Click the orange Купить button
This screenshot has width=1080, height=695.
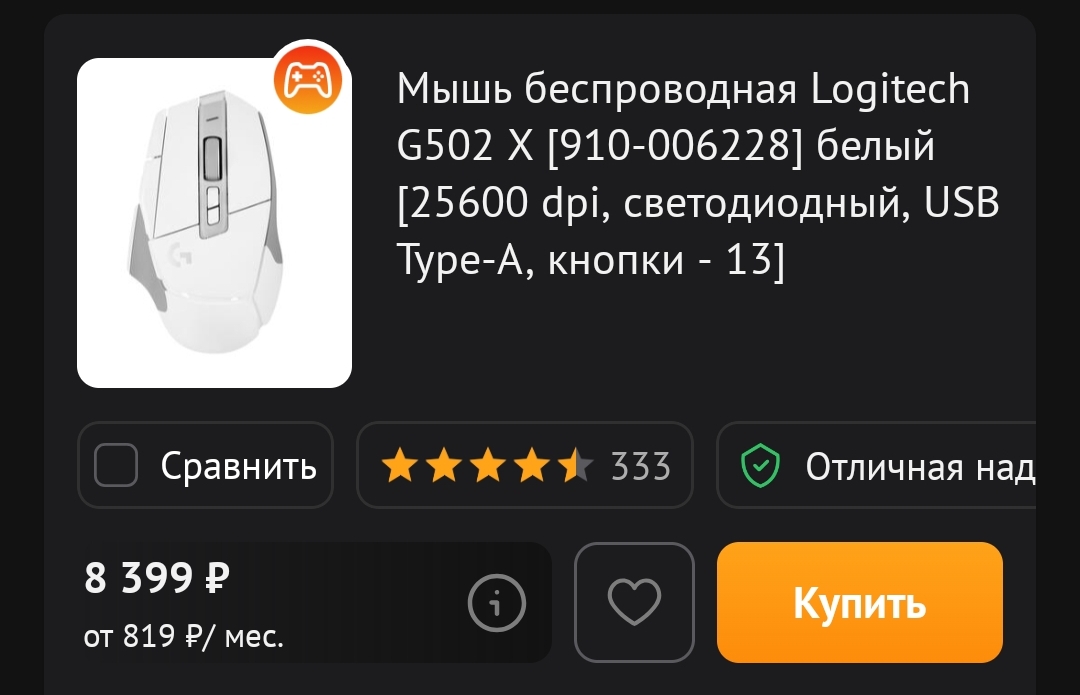pos(860,603)
